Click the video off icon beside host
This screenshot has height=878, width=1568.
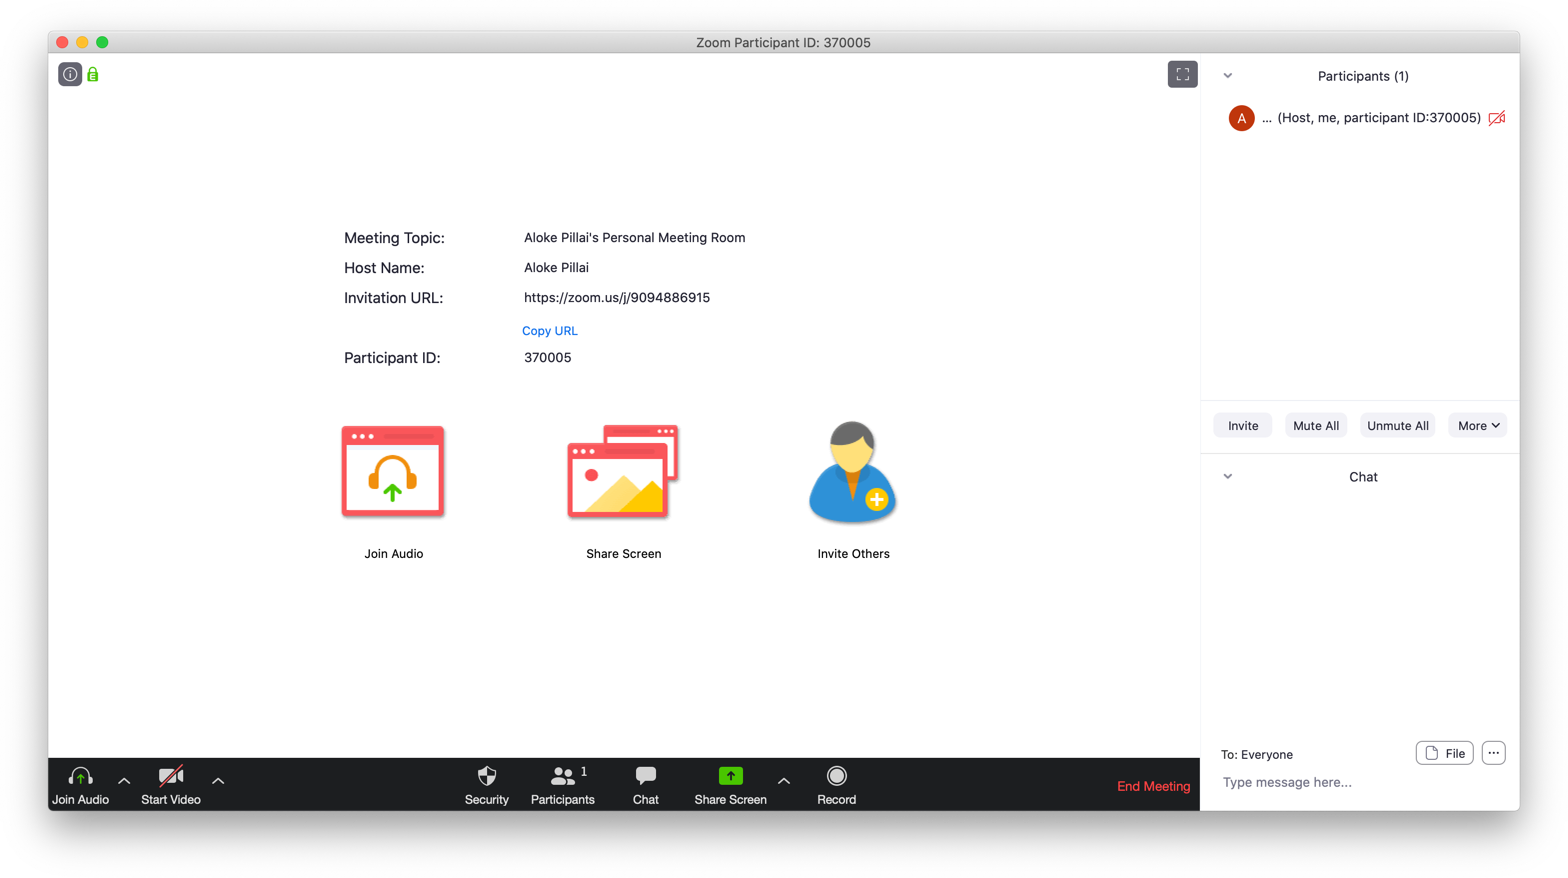pyautogui.click(x=1497, y=118)
